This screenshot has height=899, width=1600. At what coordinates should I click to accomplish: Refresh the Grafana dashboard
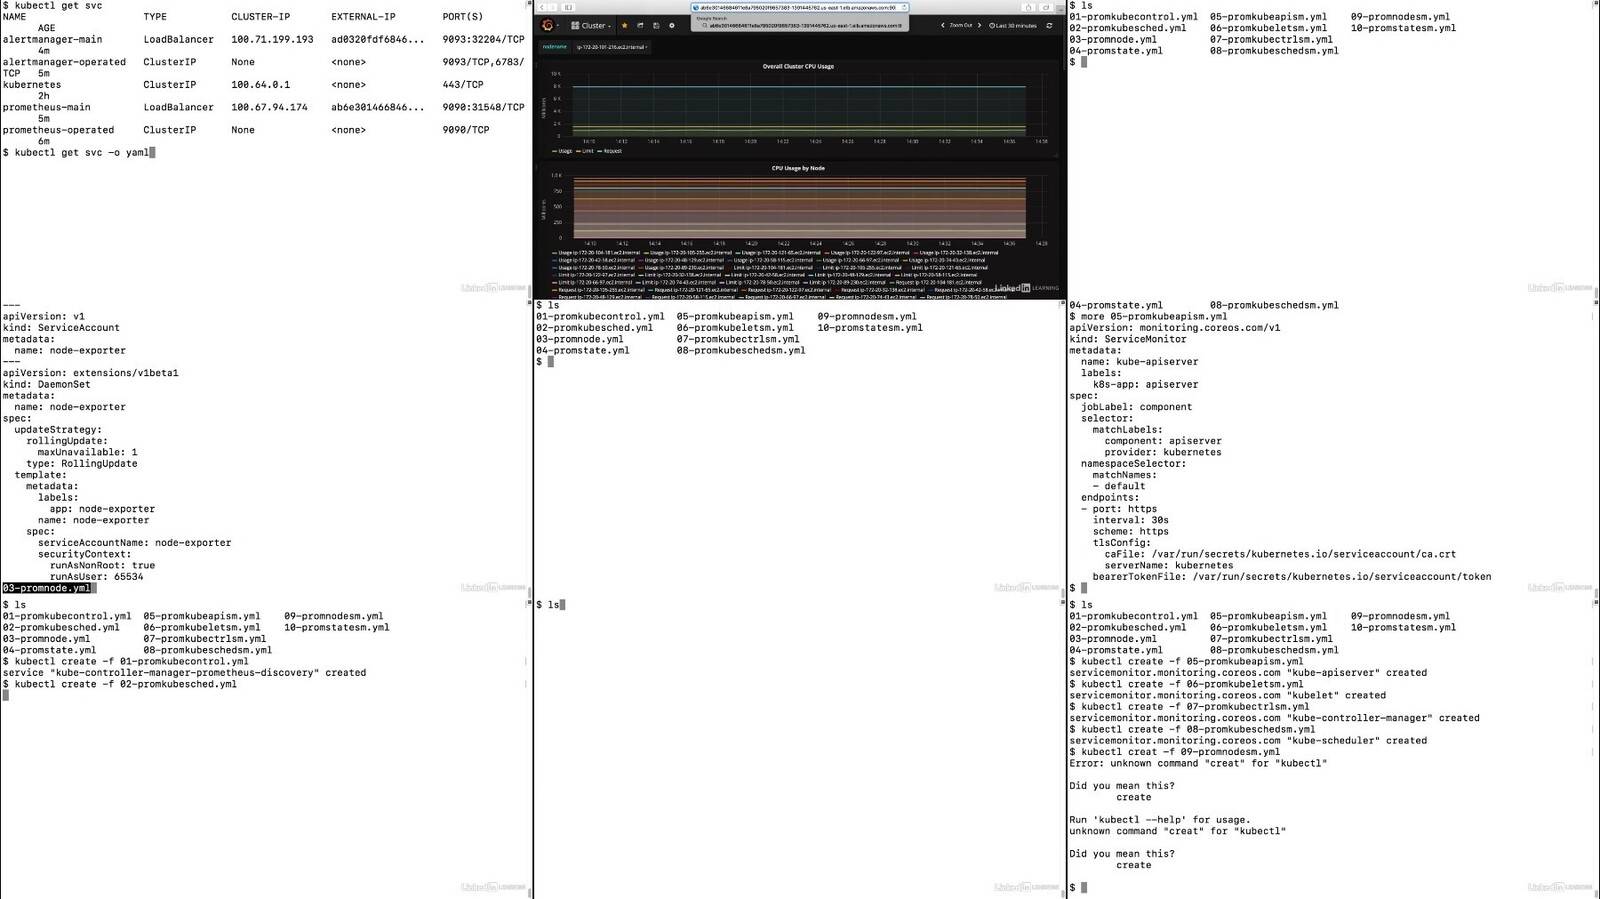[1049, 25]
